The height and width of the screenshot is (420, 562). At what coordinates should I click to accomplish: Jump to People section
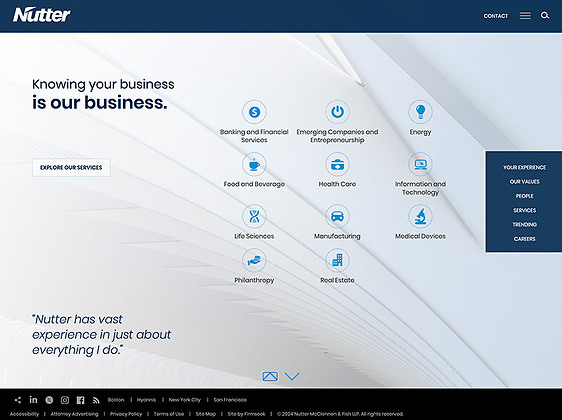click(x=524, y=196)
